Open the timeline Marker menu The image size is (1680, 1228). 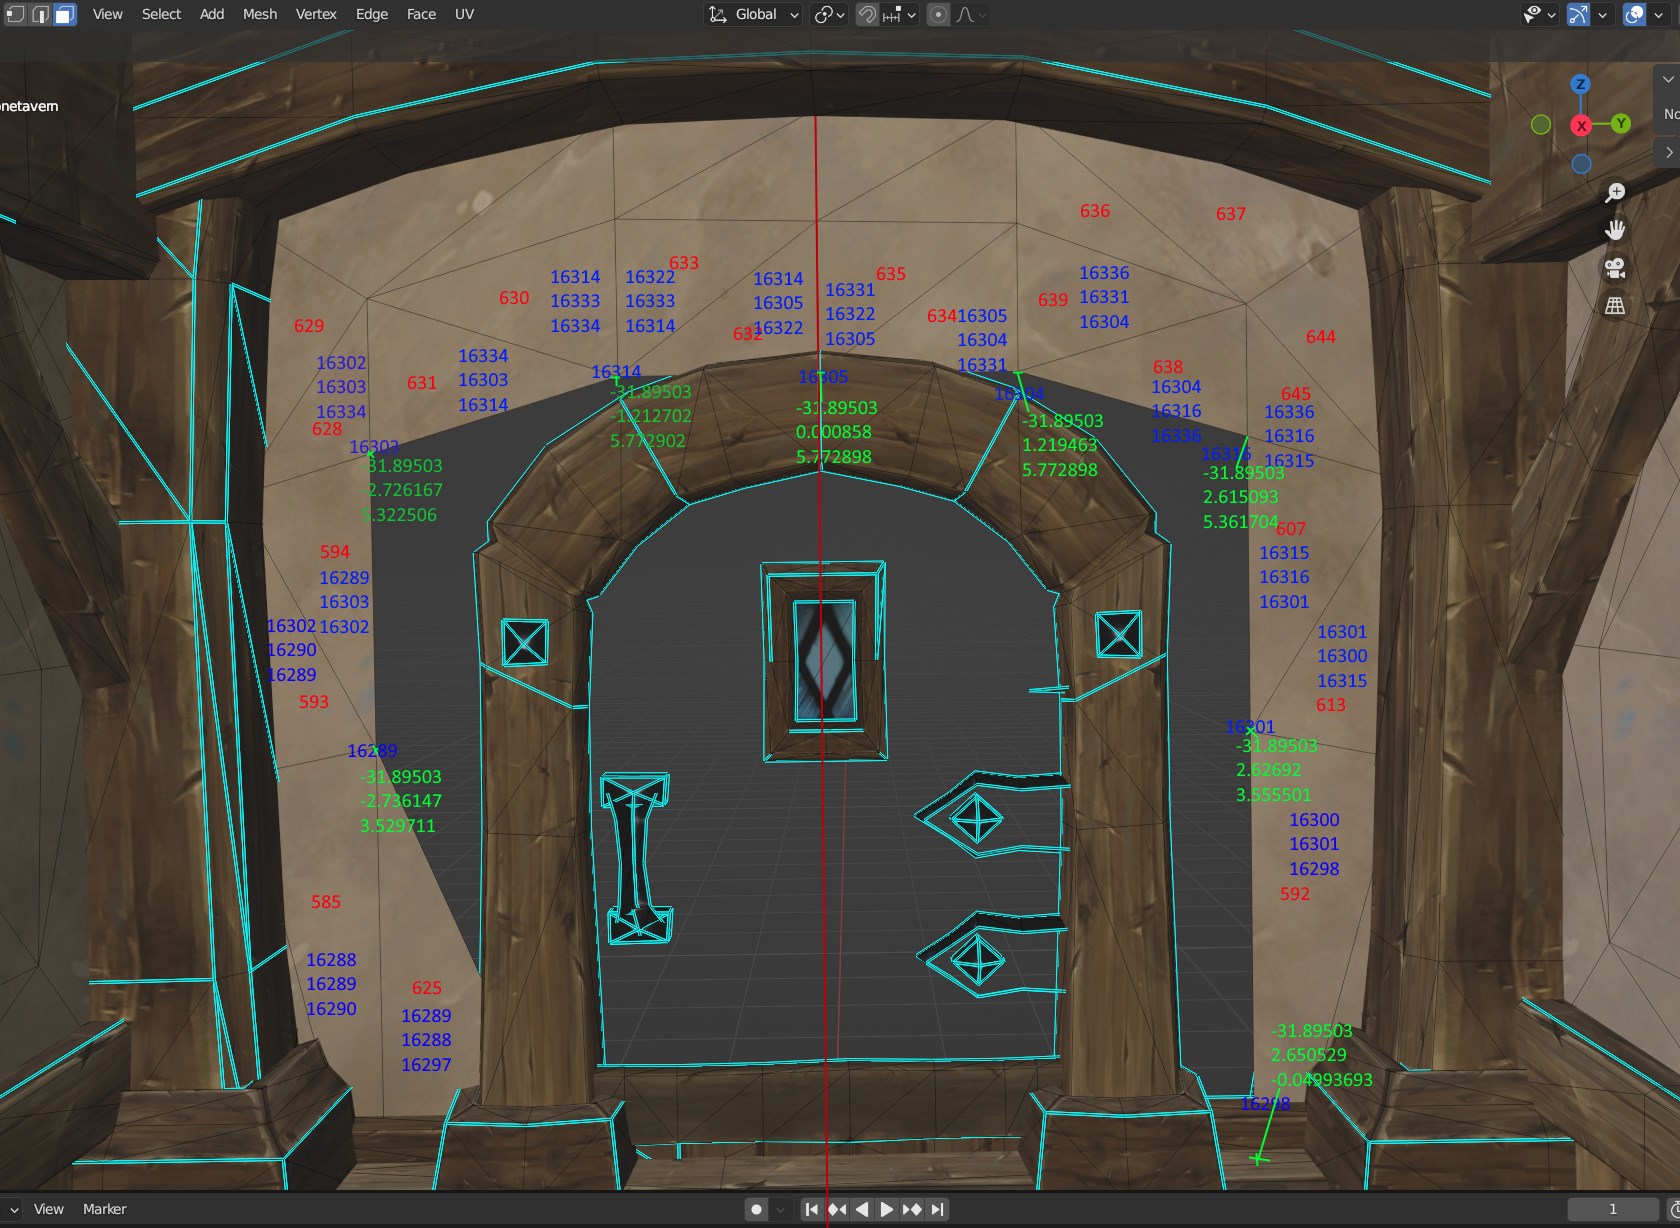coord(104,1209)
